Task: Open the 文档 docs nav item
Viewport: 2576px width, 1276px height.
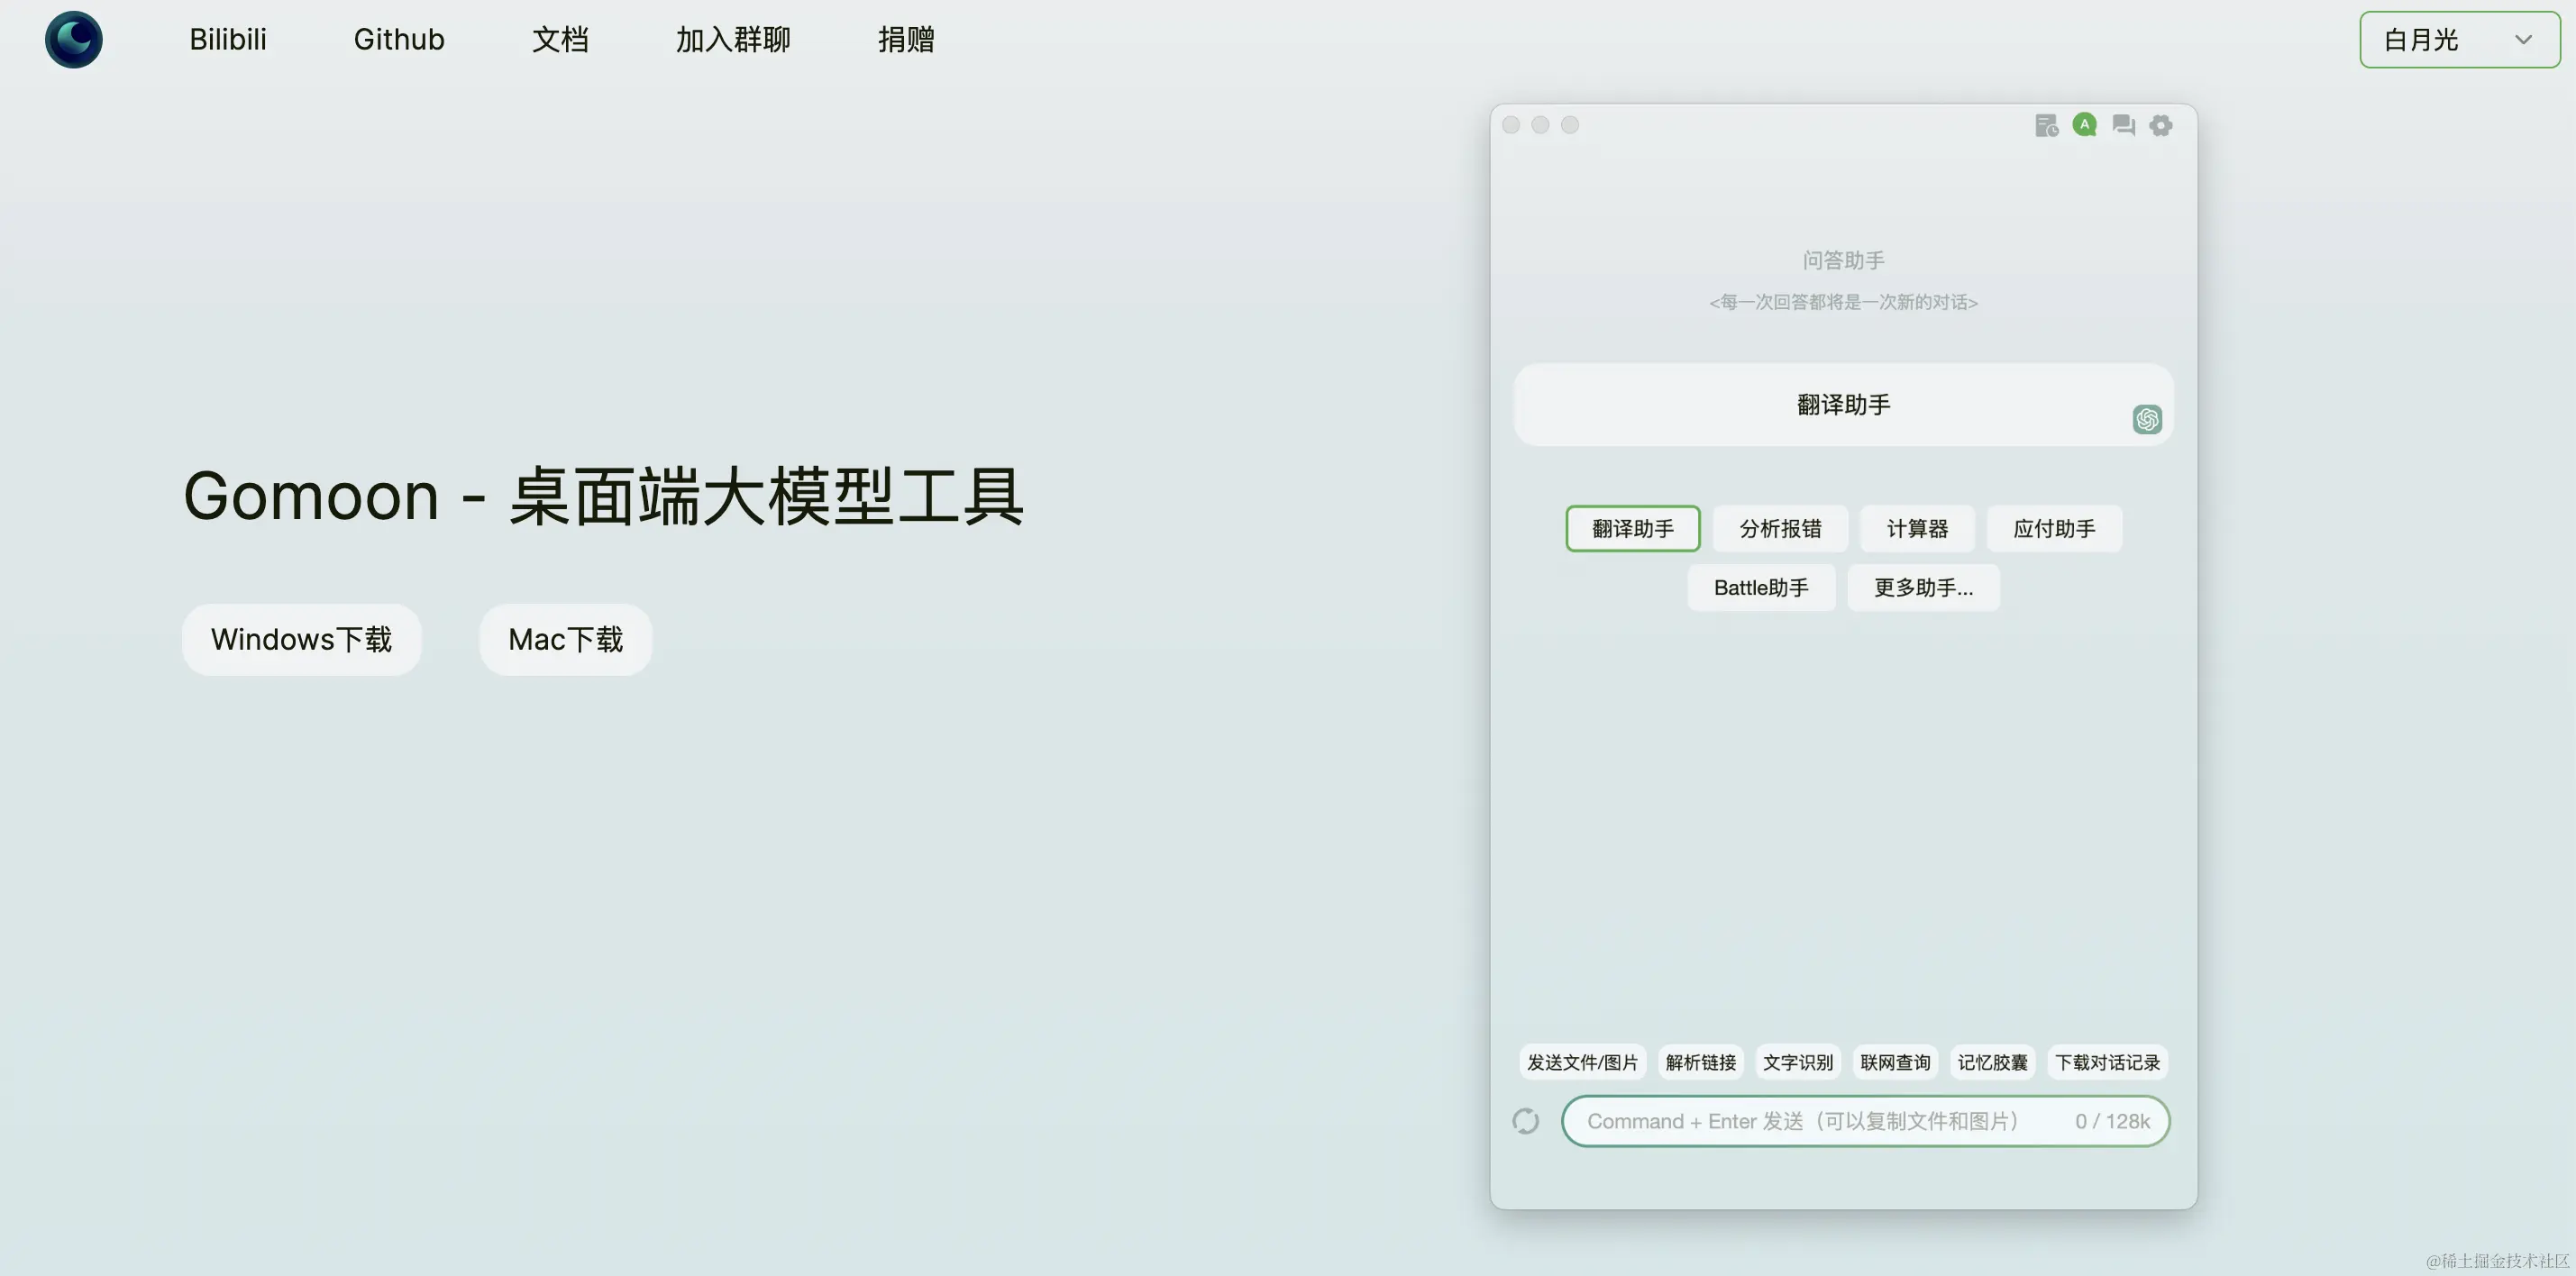Action: [560, 39]
